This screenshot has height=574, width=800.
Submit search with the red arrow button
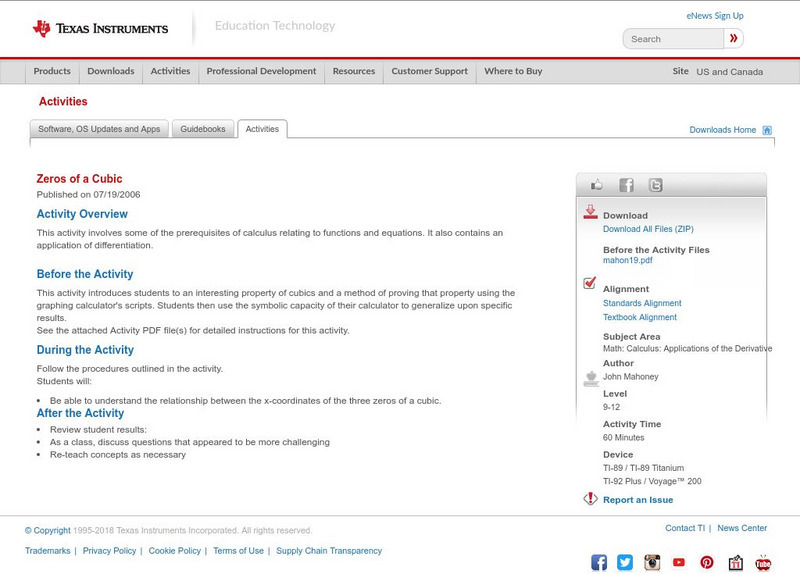pos(733,38)
